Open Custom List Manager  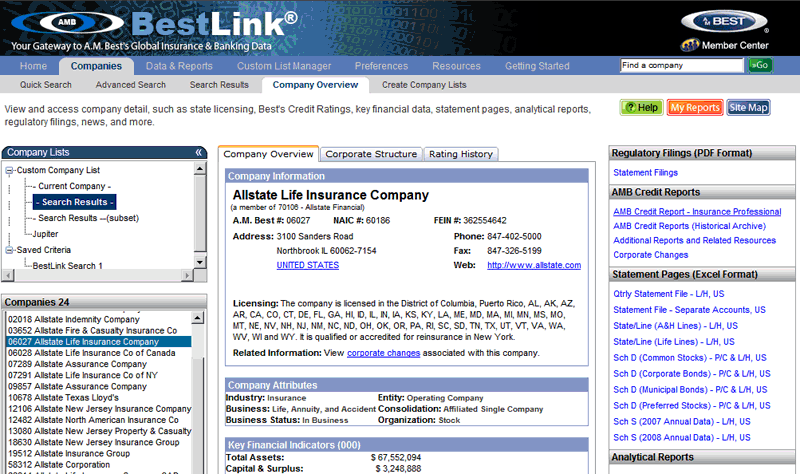point(284,66)
